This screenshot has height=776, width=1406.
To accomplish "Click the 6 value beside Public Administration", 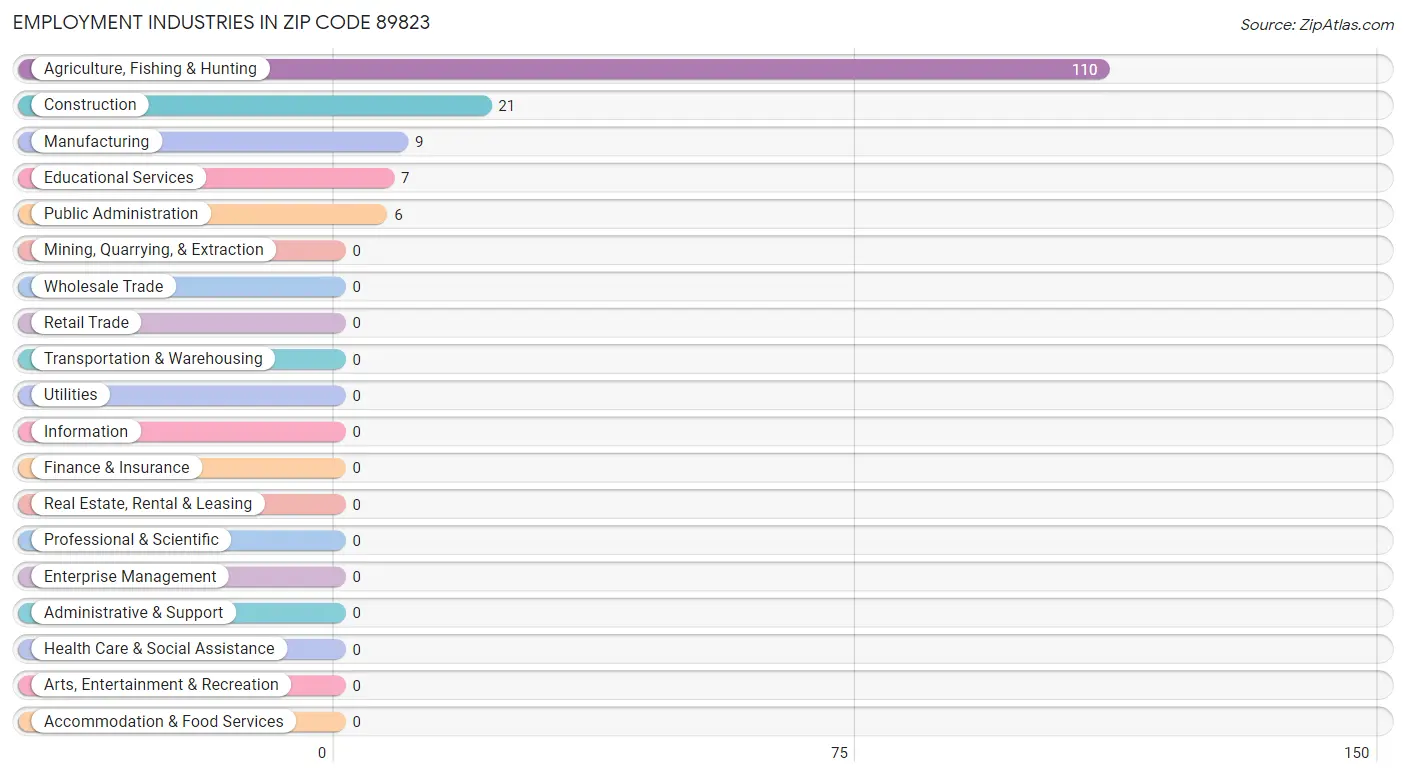I will point(398,215).
